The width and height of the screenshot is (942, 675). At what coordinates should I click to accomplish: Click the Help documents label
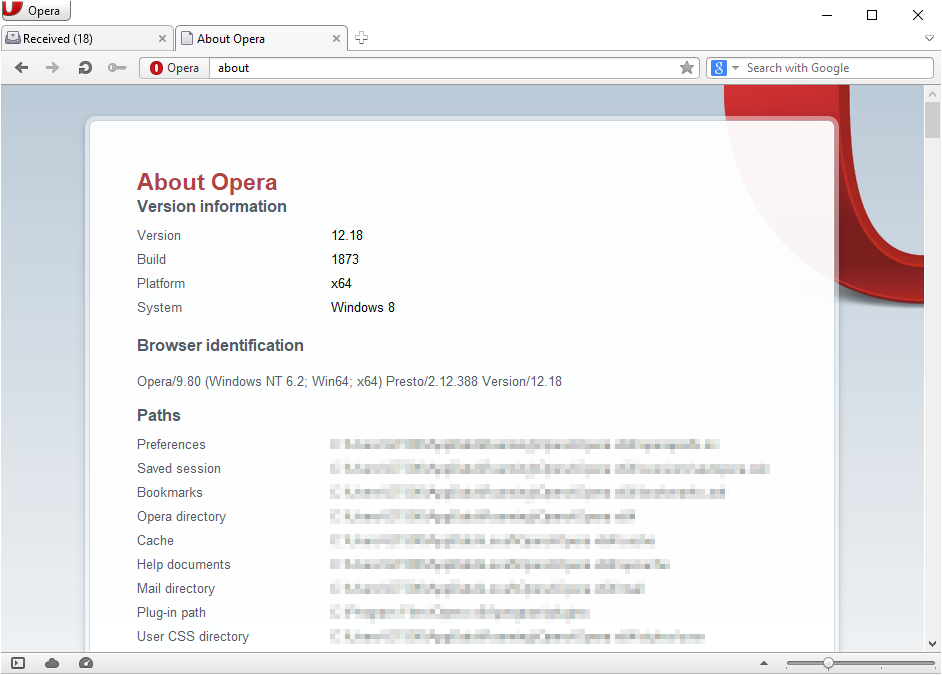click(x=183, y=565)
